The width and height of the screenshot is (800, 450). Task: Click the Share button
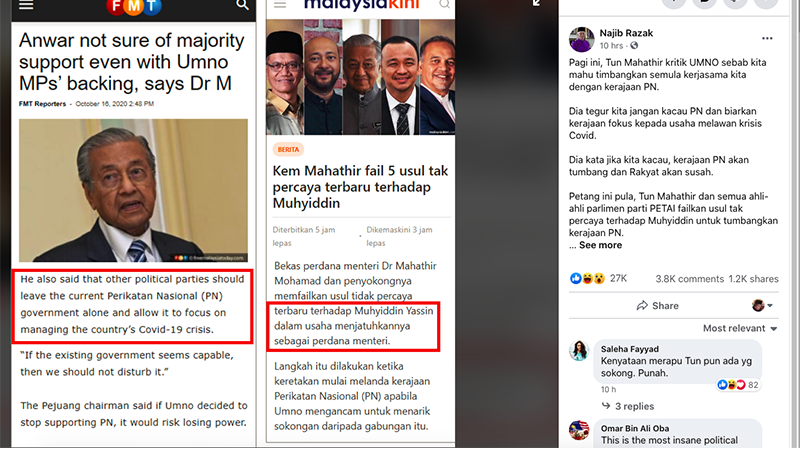pyautogui.click(x=658, y=306)
